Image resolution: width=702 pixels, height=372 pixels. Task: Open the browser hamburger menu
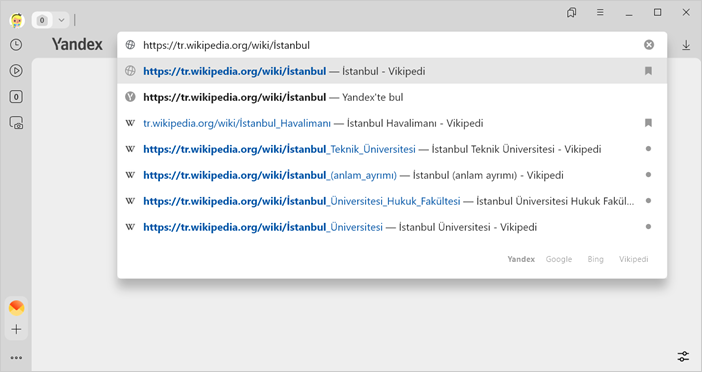(600, 13)
